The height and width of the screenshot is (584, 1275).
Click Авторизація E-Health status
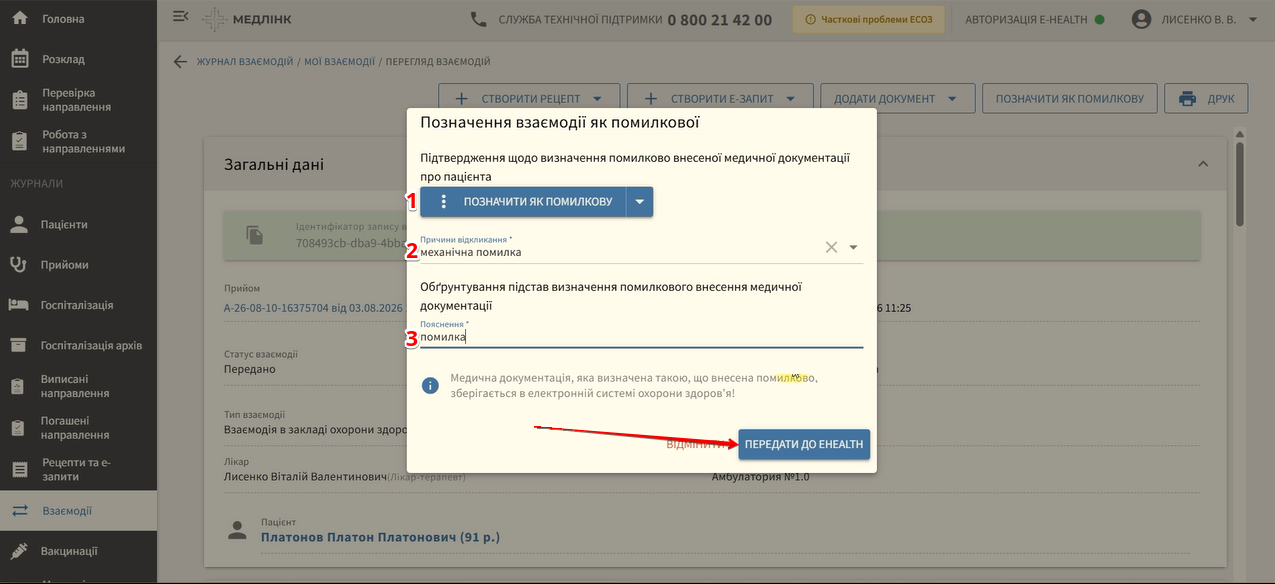pyautogui.click(x=1034, y=19)
